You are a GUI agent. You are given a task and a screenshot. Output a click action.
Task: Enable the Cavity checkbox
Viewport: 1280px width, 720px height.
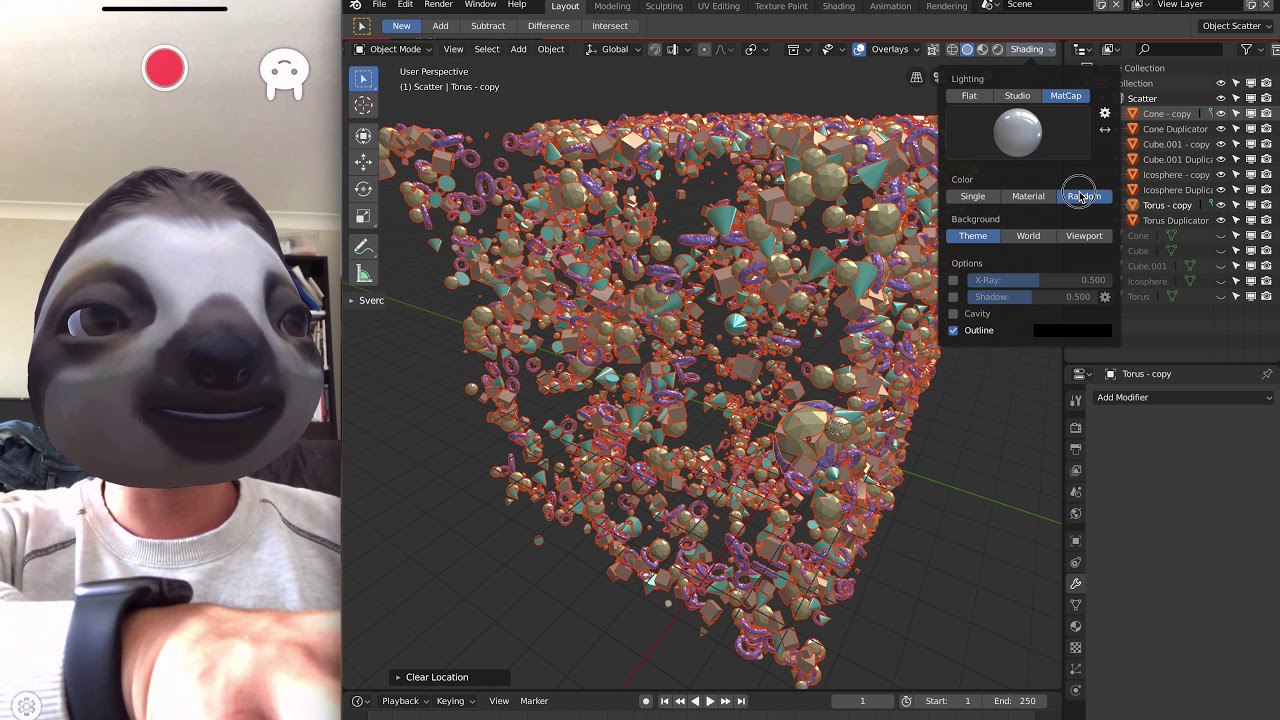[953, 314]
